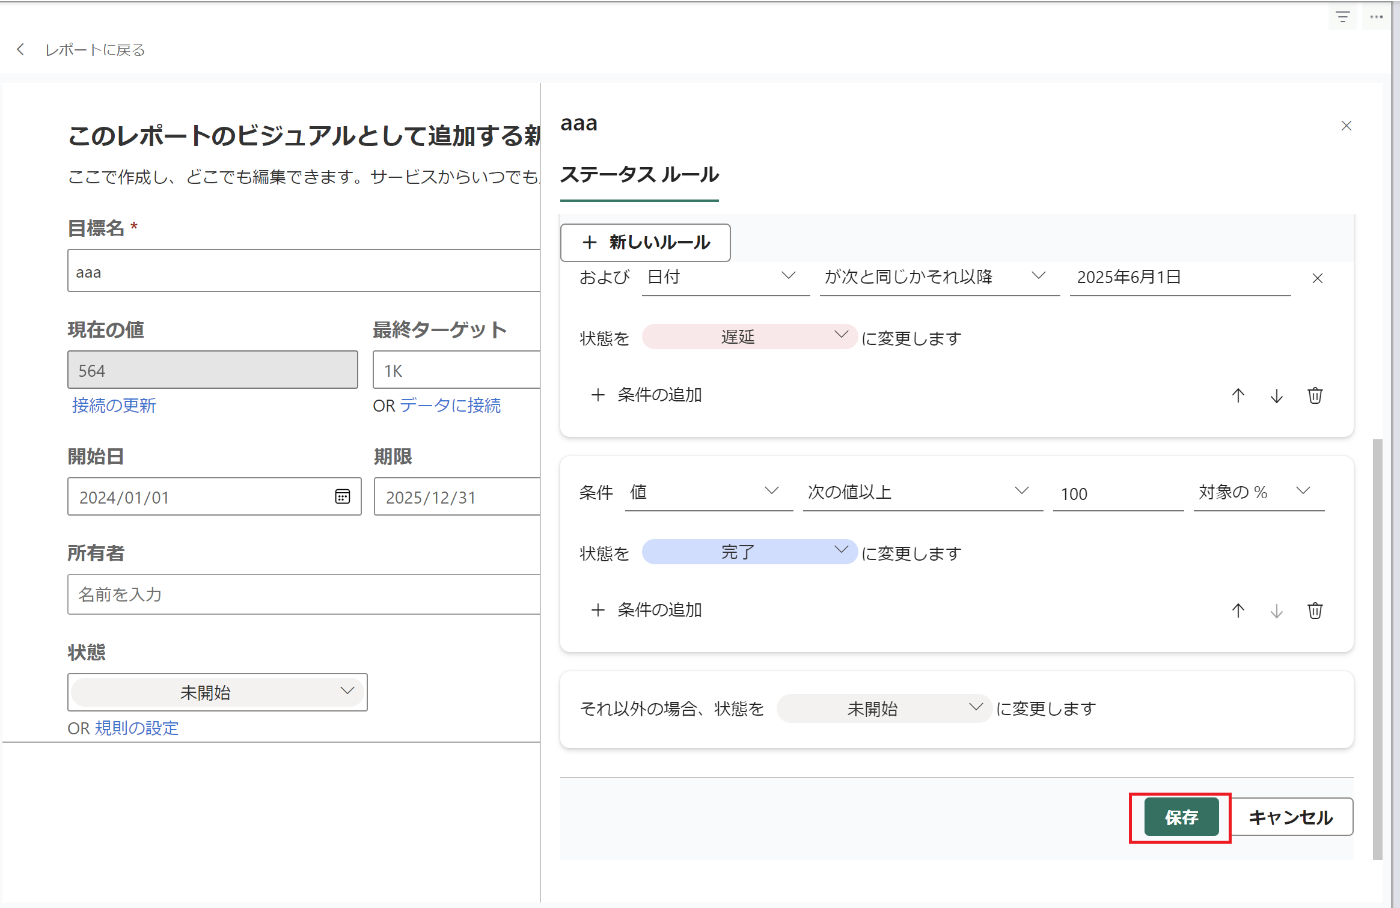
Task: Remove the 日付 condition row
Action: (1317, 278)
